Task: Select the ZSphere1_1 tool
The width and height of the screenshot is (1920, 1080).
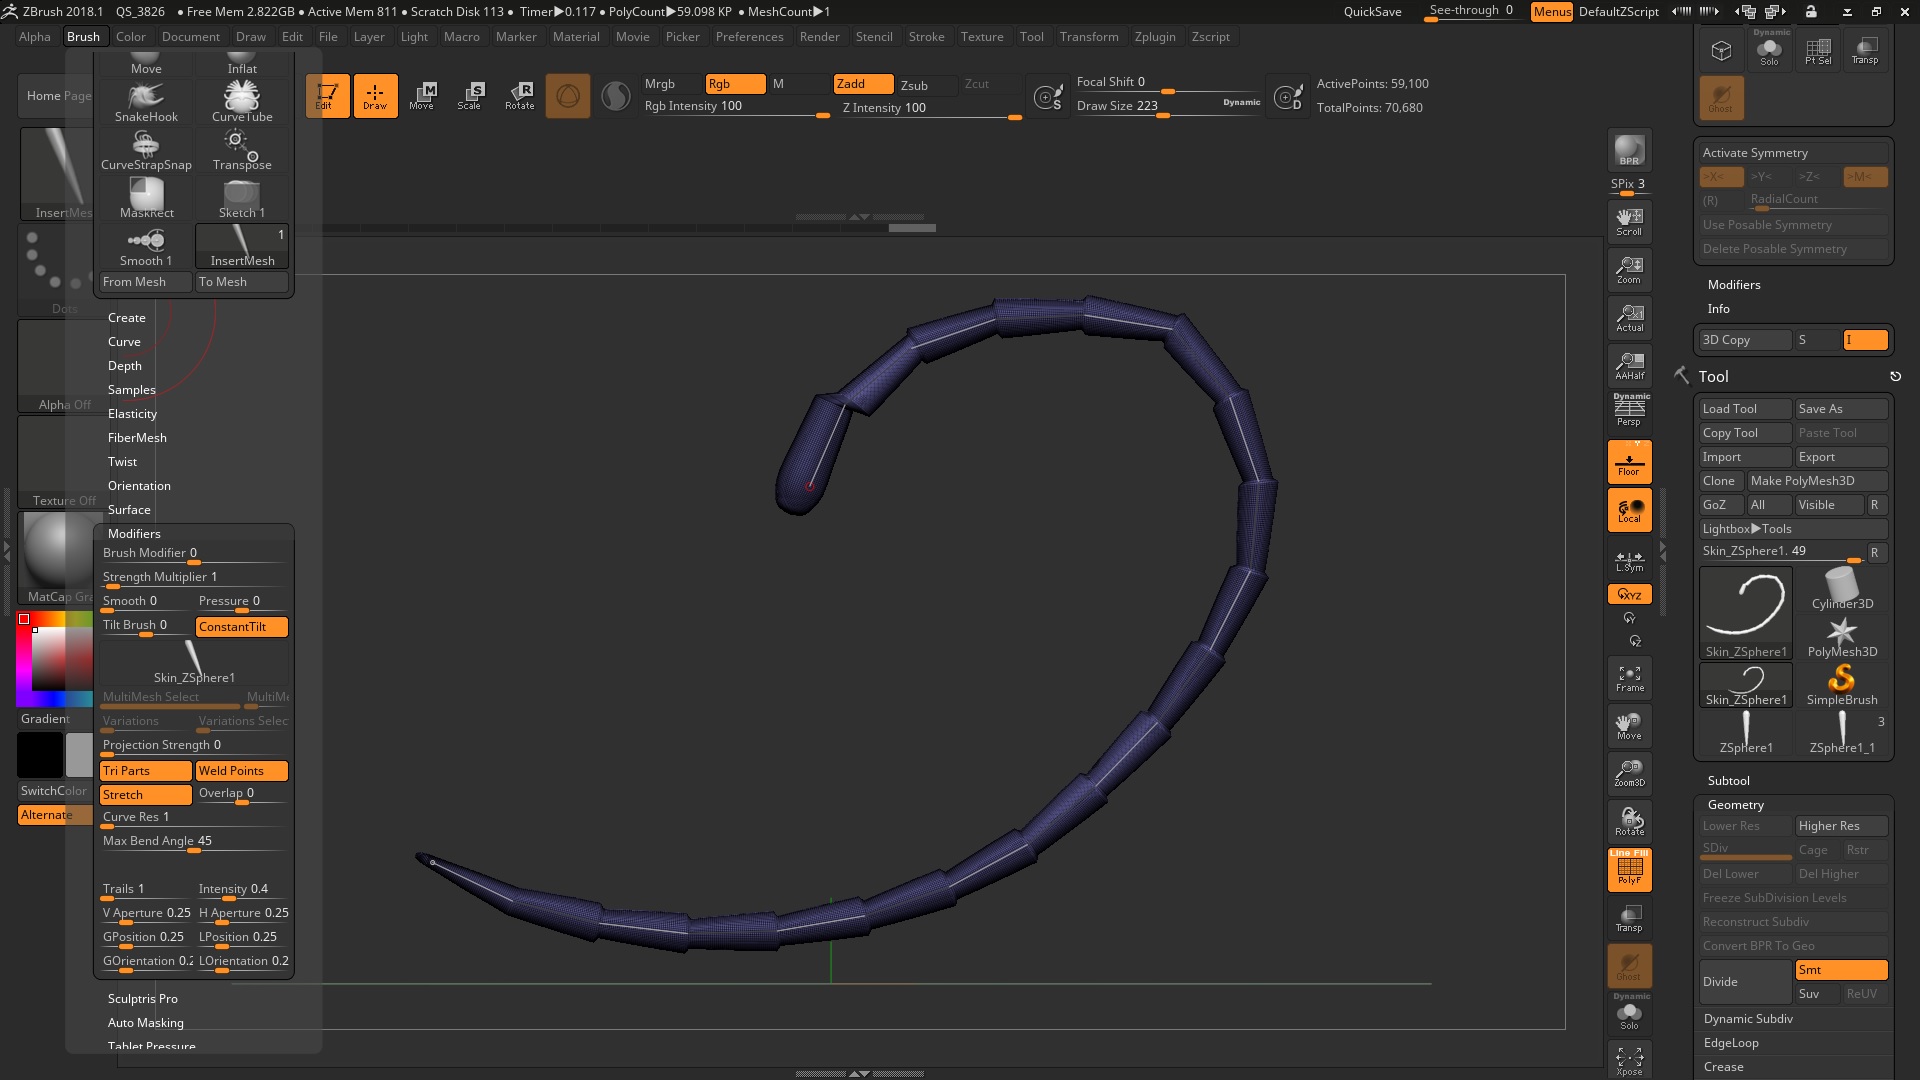Action: (x=1842, y=733)
